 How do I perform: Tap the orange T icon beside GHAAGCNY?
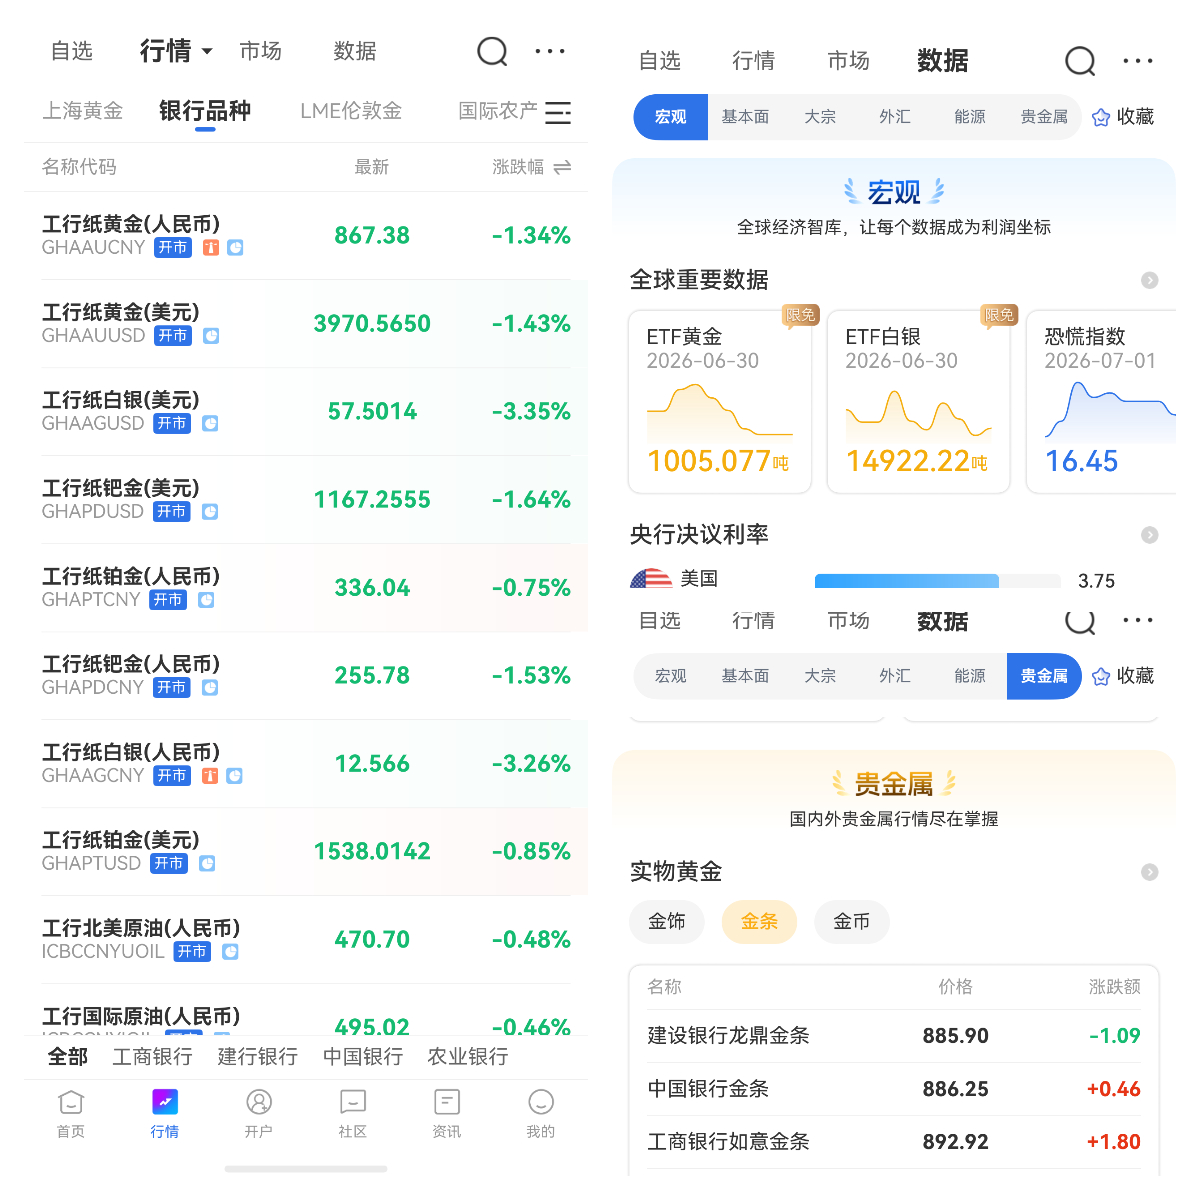(x=210, y=776)
